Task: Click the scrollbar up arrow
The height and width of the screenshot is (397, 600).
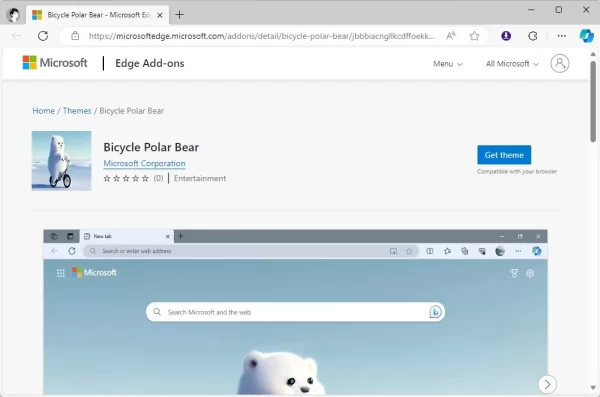Action: tap(593, 55)
